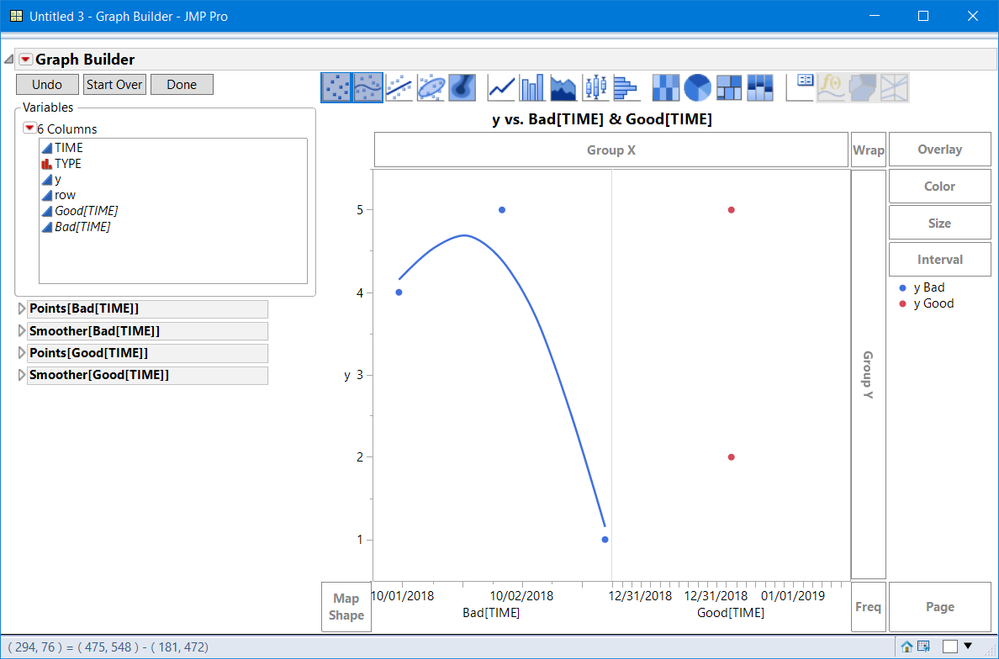
Task: Click the Map Shape drop zone
Action: [x=347, y=607]
